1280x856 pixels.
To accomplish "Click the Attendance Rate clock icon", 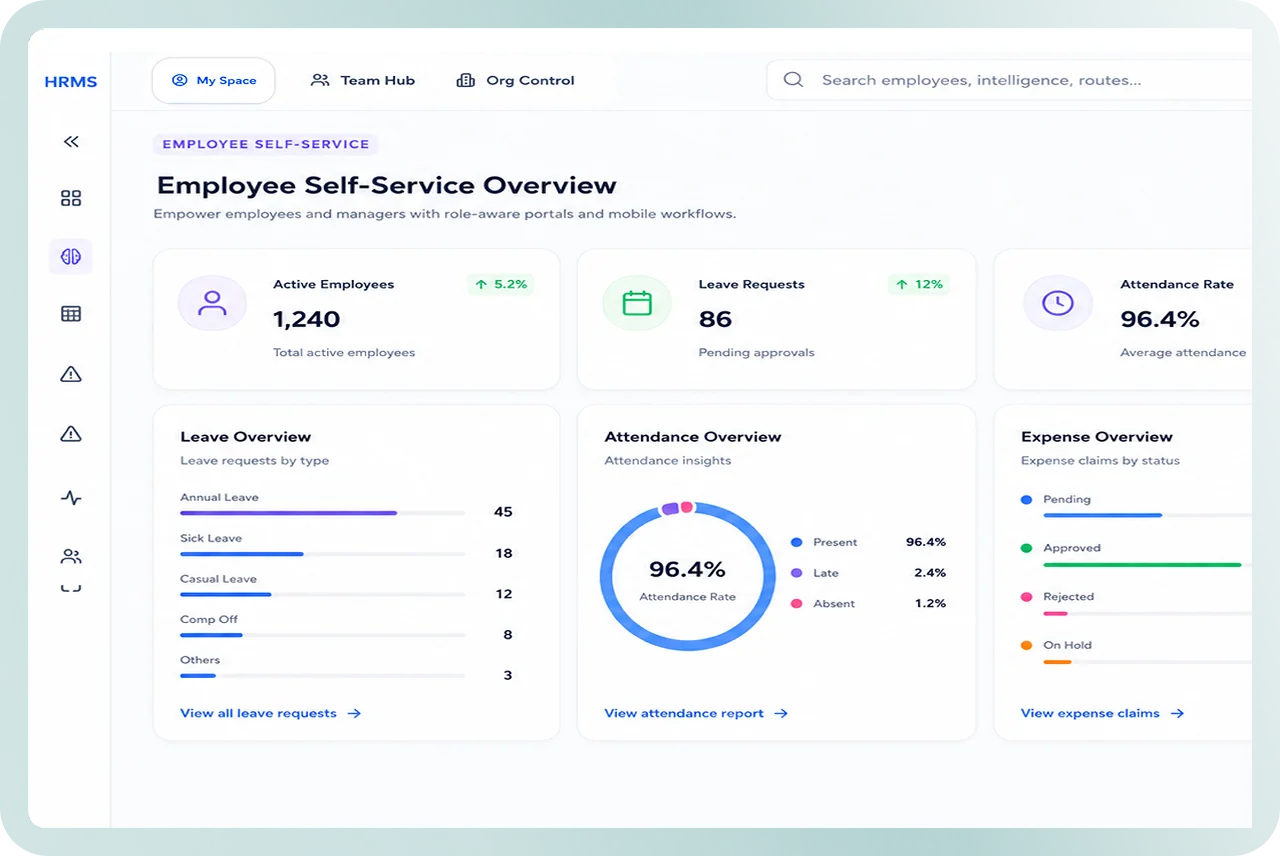I will (x=1057, y=303).
